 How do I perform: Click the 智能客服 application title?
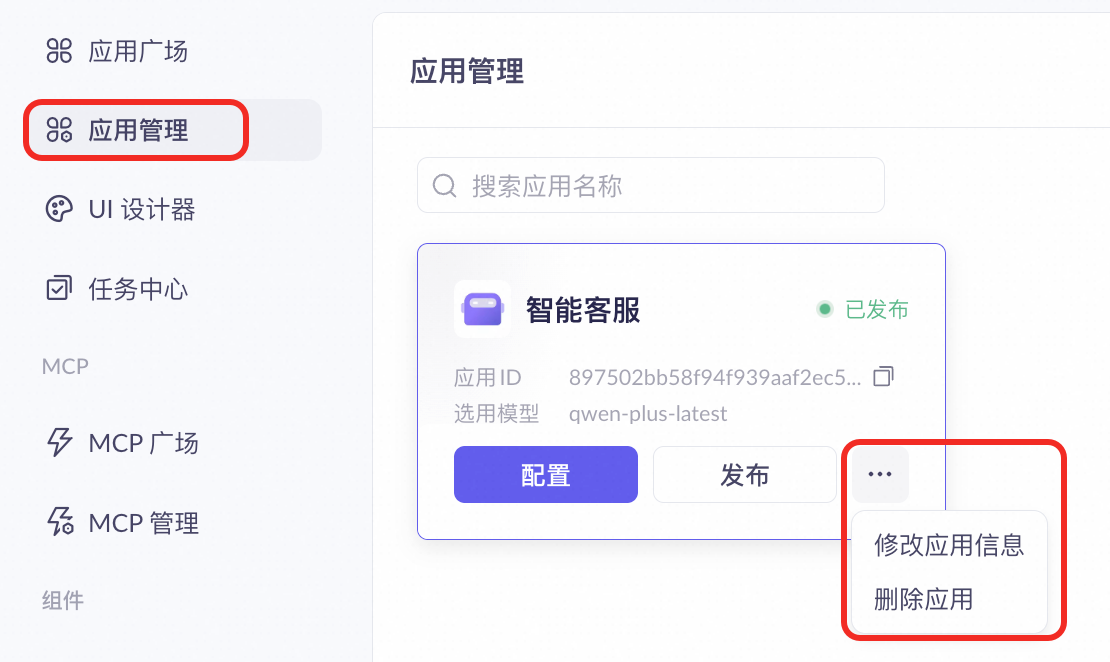tap(583, 310)
